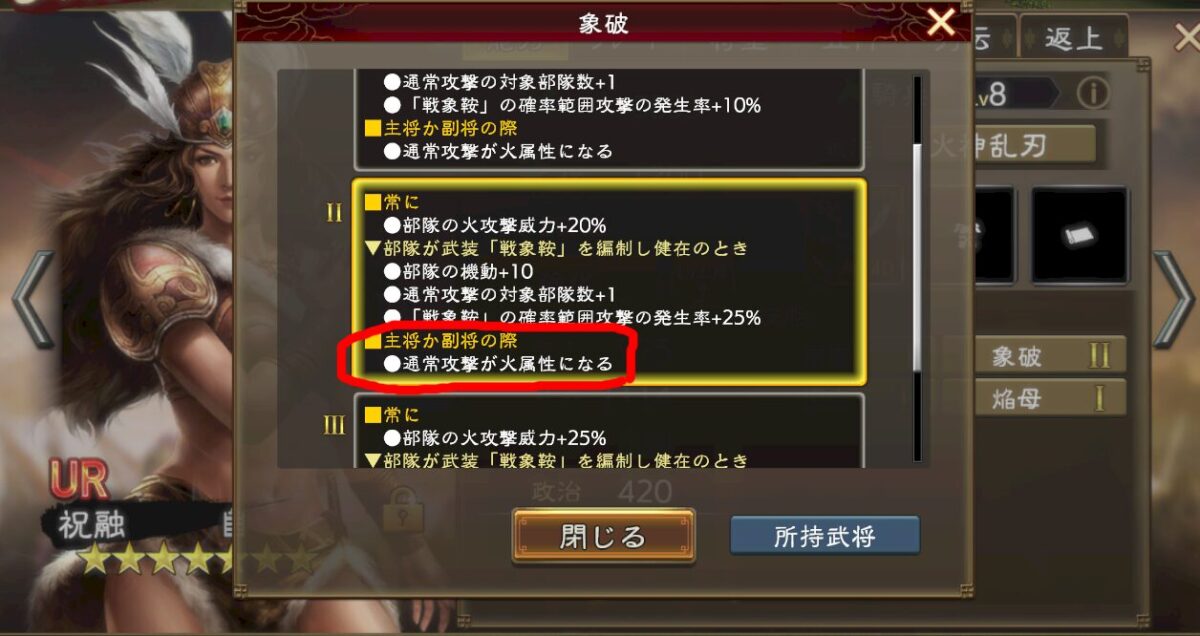Close the general screen with the outer X
This screenshot has width=1200, height=636.
[x=1186, y=39]
